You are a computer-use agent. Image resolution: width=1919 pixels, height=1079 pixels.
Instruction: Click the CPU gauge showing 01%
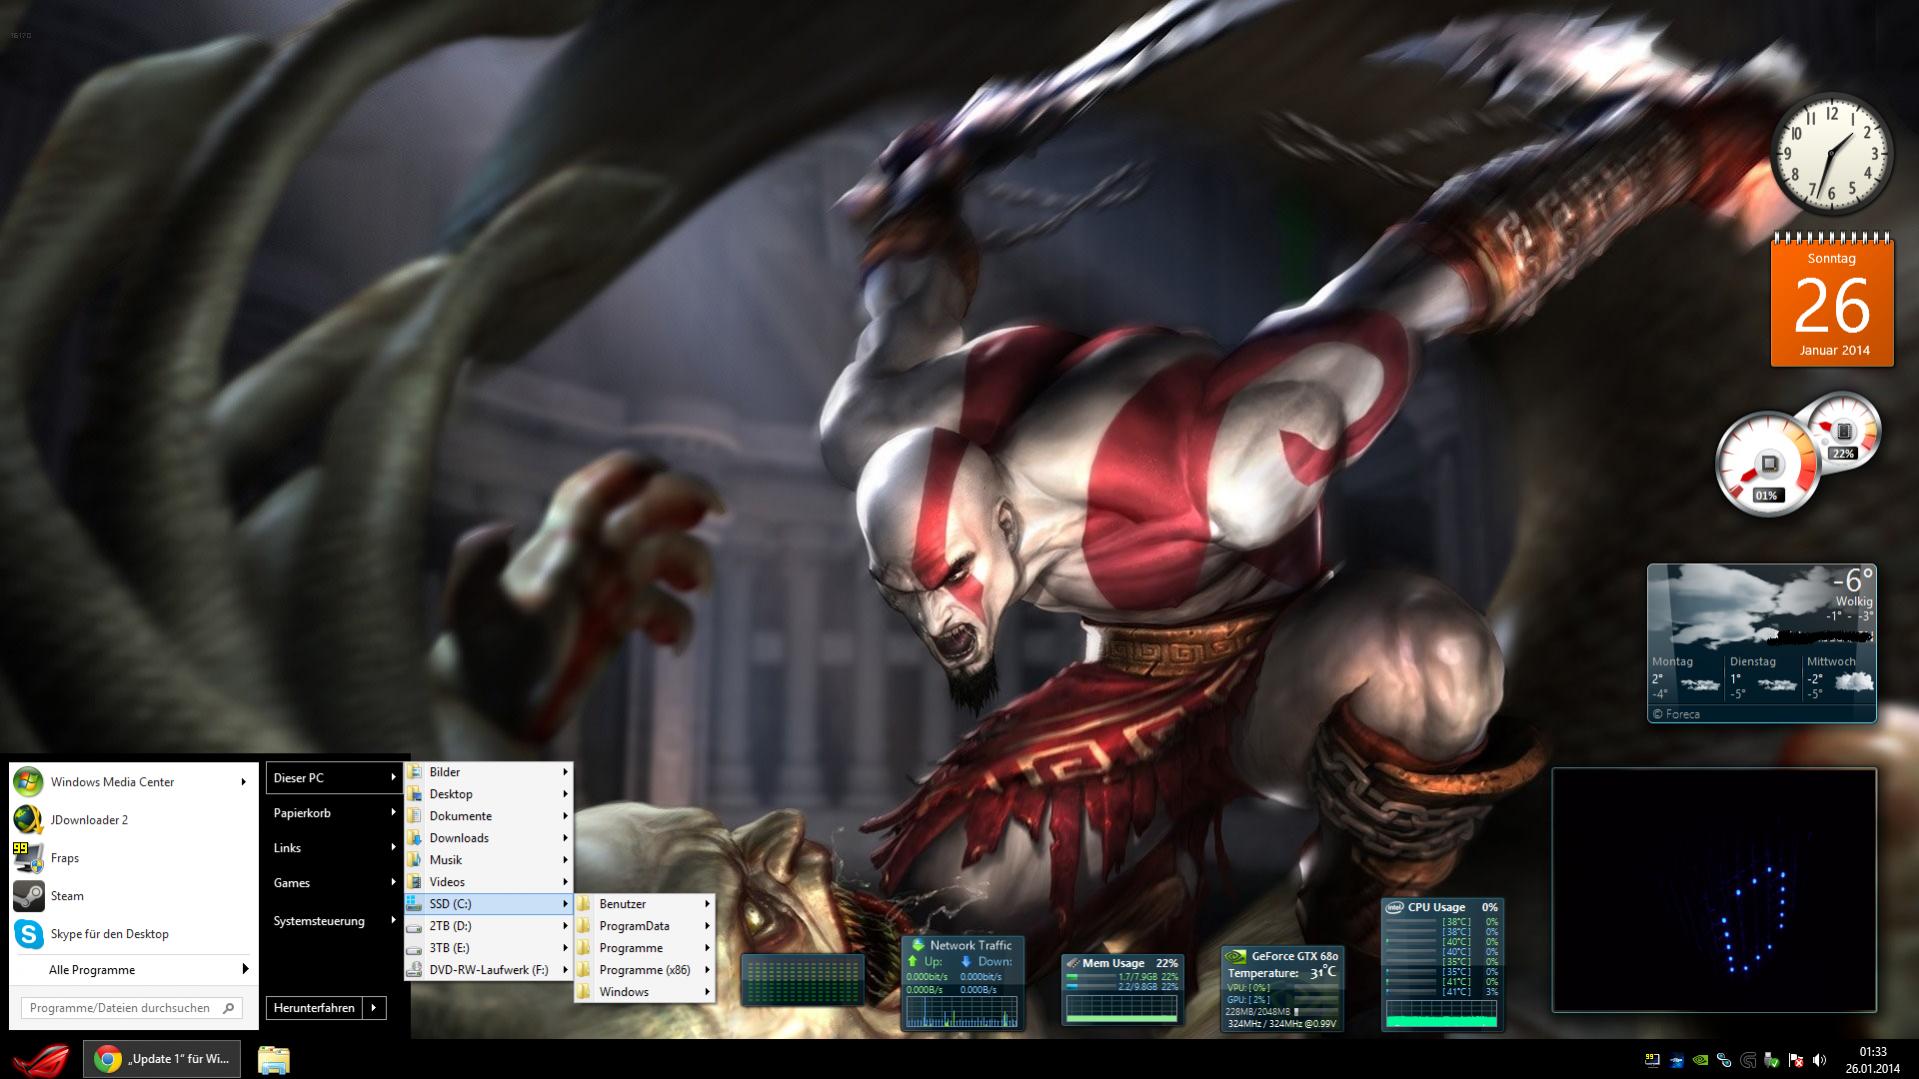pyautogui.click(x=1766, y=466)
